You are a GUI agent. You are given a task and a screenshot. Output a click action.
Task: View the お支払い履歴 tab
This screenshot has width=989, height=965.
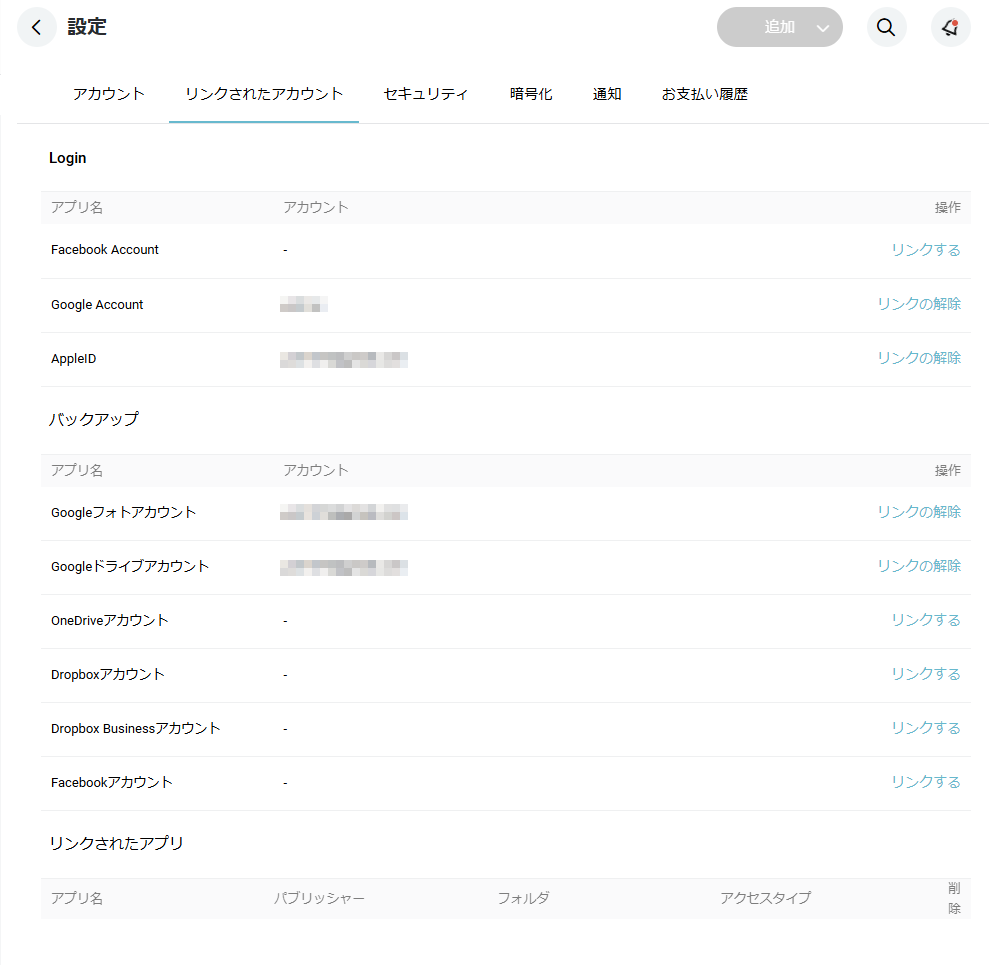704,94
